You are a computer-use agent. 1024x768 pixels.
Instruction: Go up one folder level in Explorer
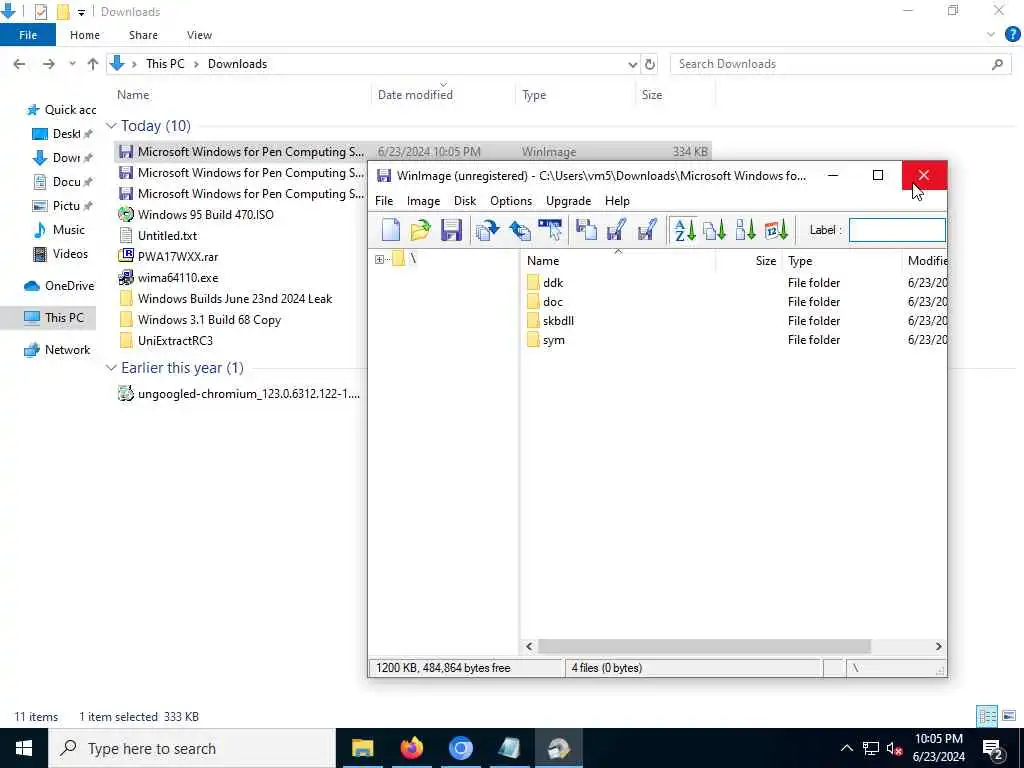point(93,64)
